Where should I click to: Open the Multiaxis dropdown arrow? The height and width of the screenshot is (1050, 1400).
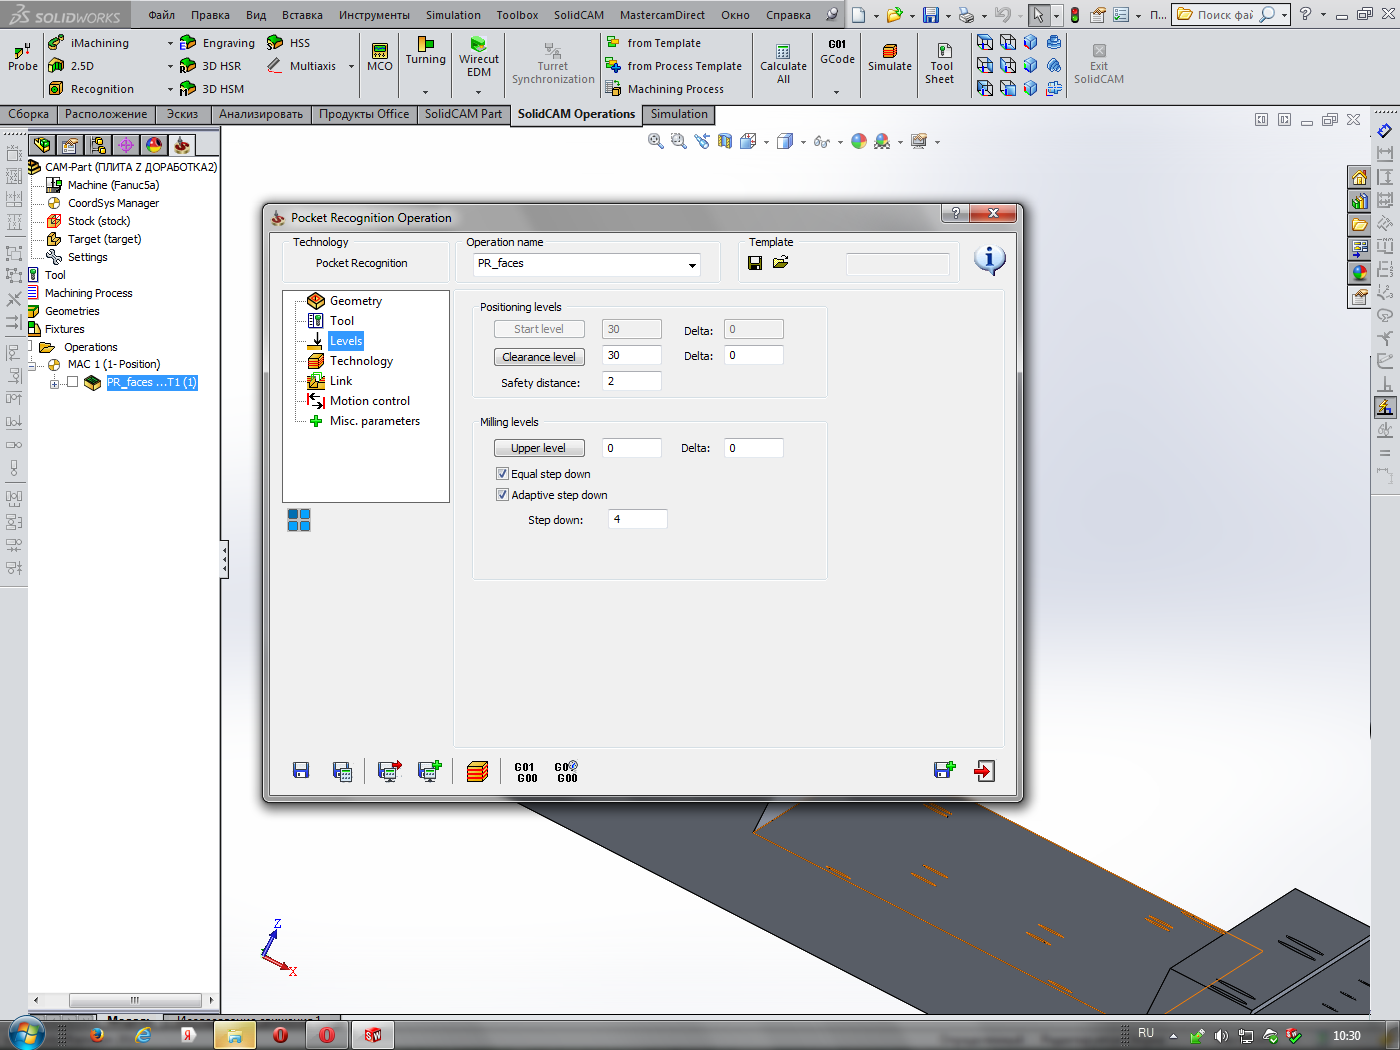(x=351, y=67)
